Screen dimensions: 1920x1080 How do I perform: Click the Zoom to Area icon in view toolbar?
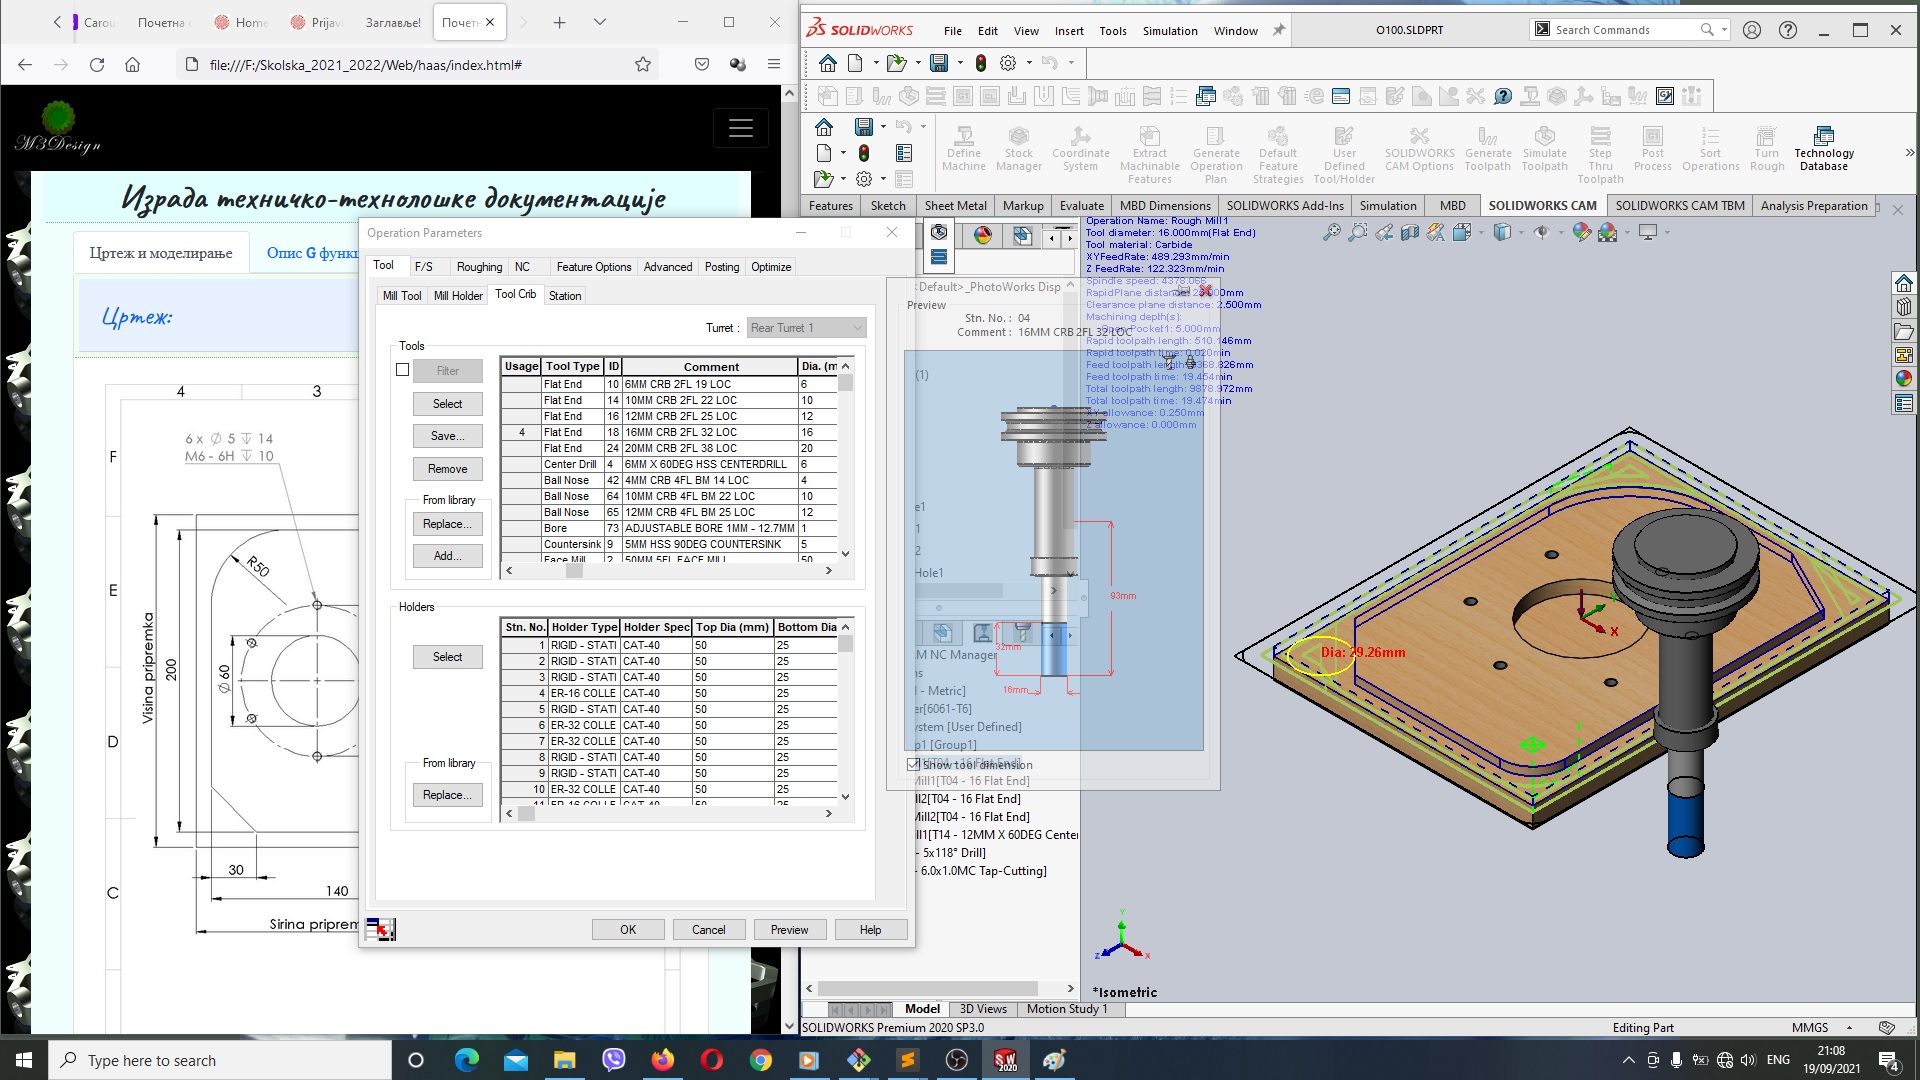pos(1357,232)
